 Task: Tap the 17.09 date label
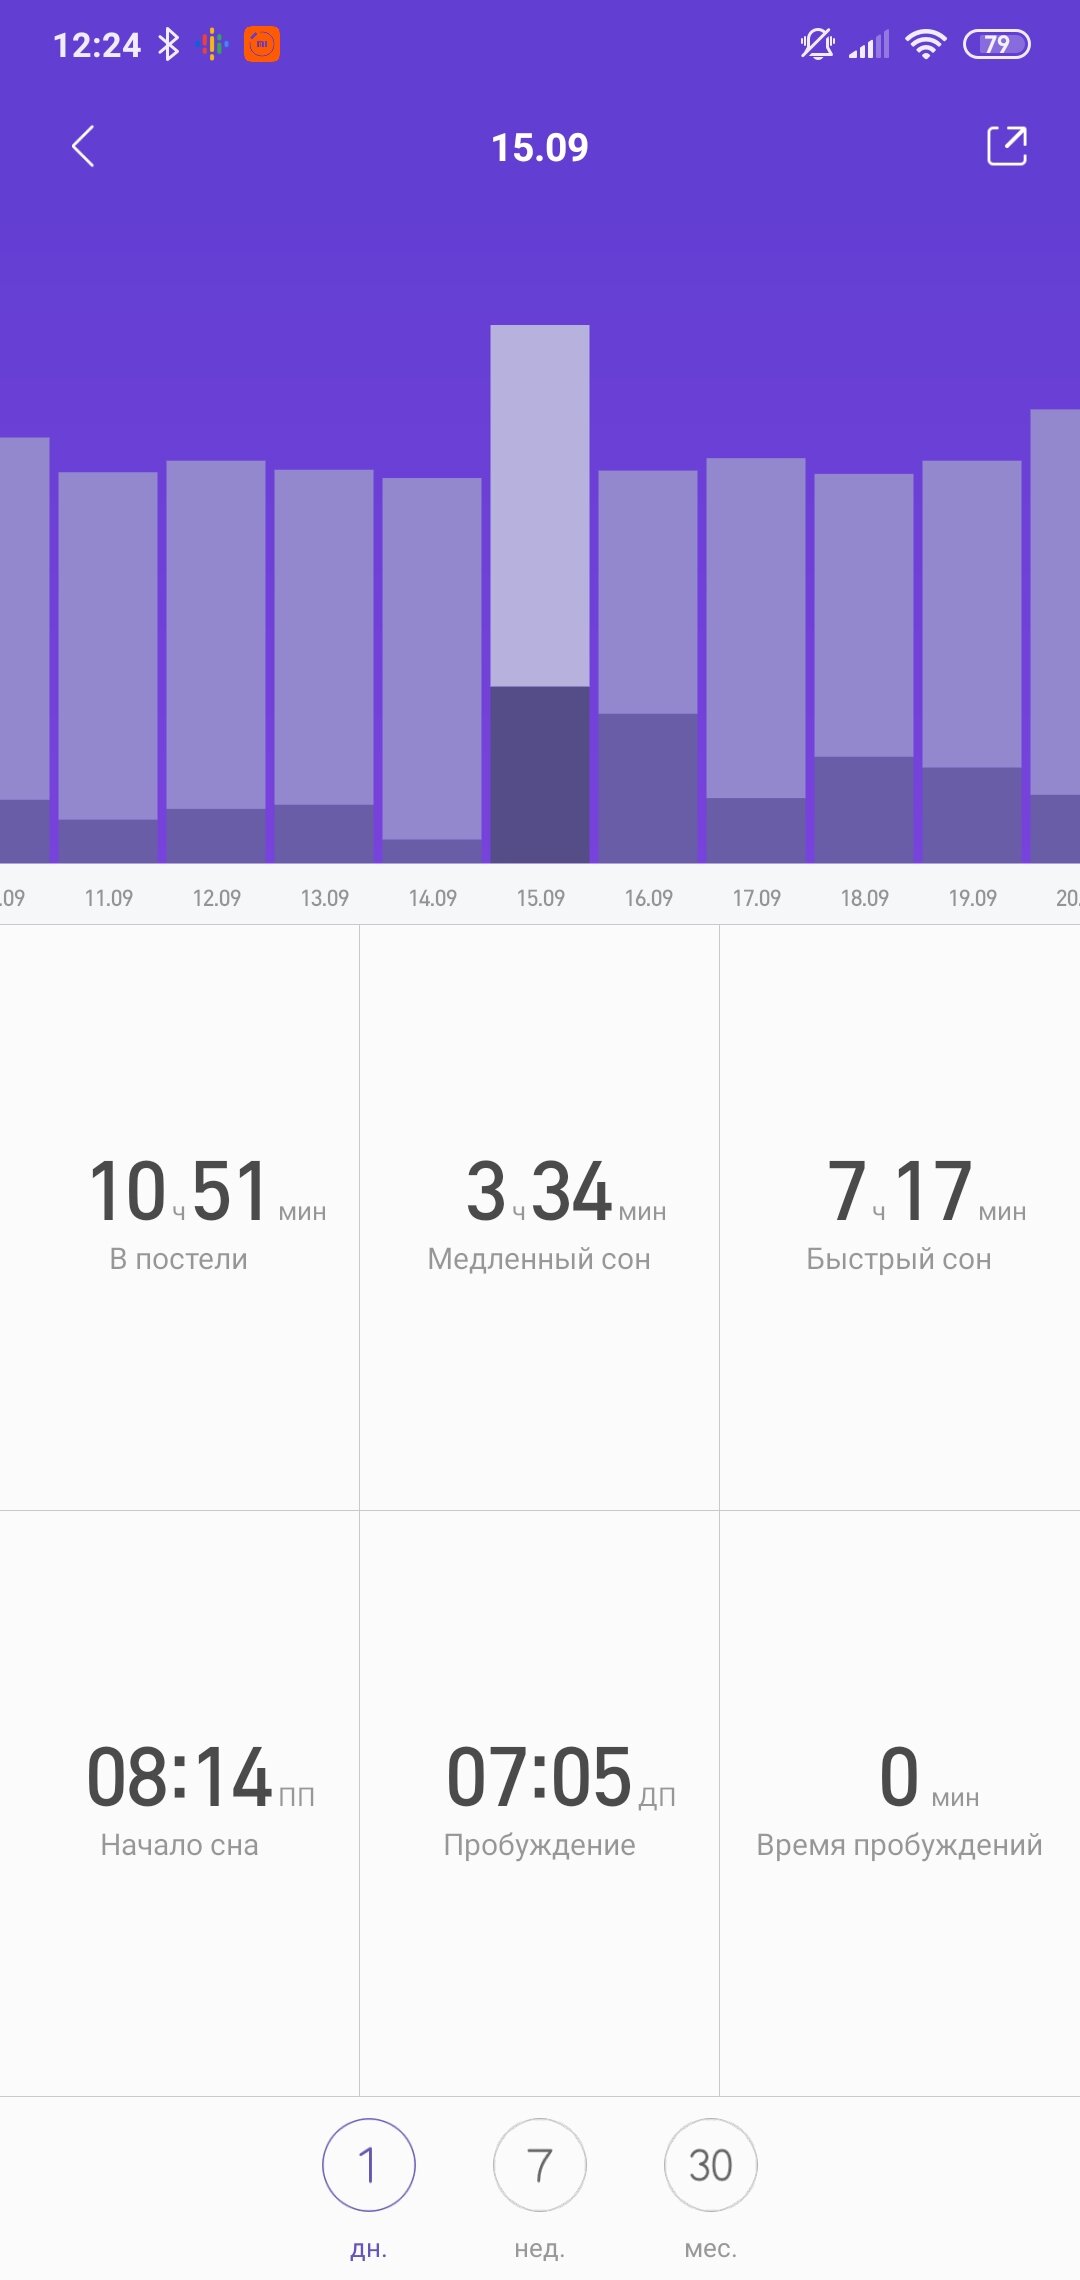tap(756, 898)
